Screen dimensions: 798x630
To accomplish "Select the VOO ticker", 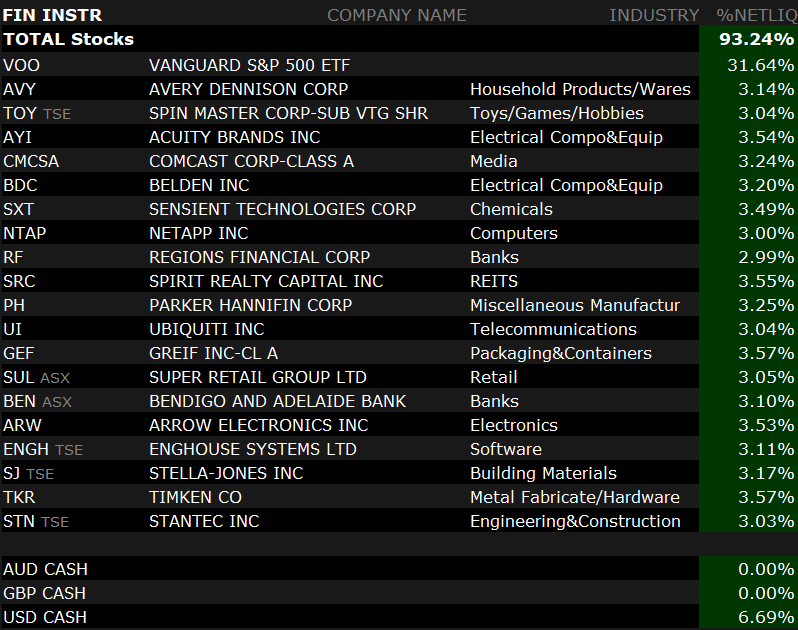I will pyautogui.click(x=21, y=65).
